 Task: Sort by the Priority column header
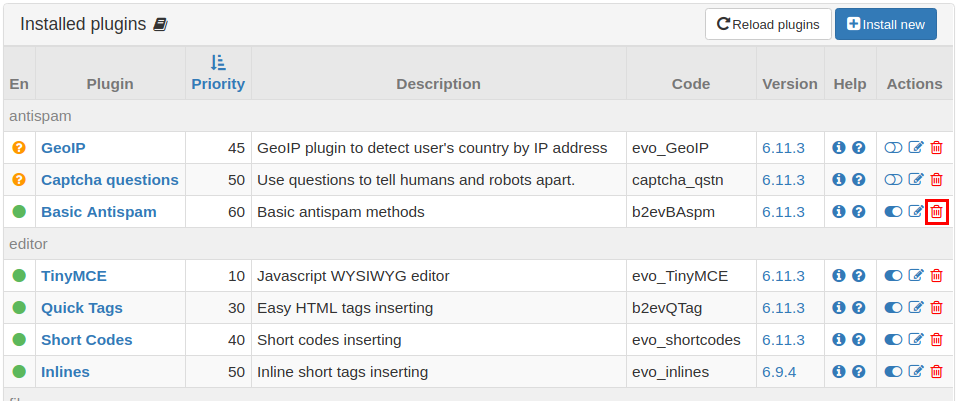[x=218, y=73]
